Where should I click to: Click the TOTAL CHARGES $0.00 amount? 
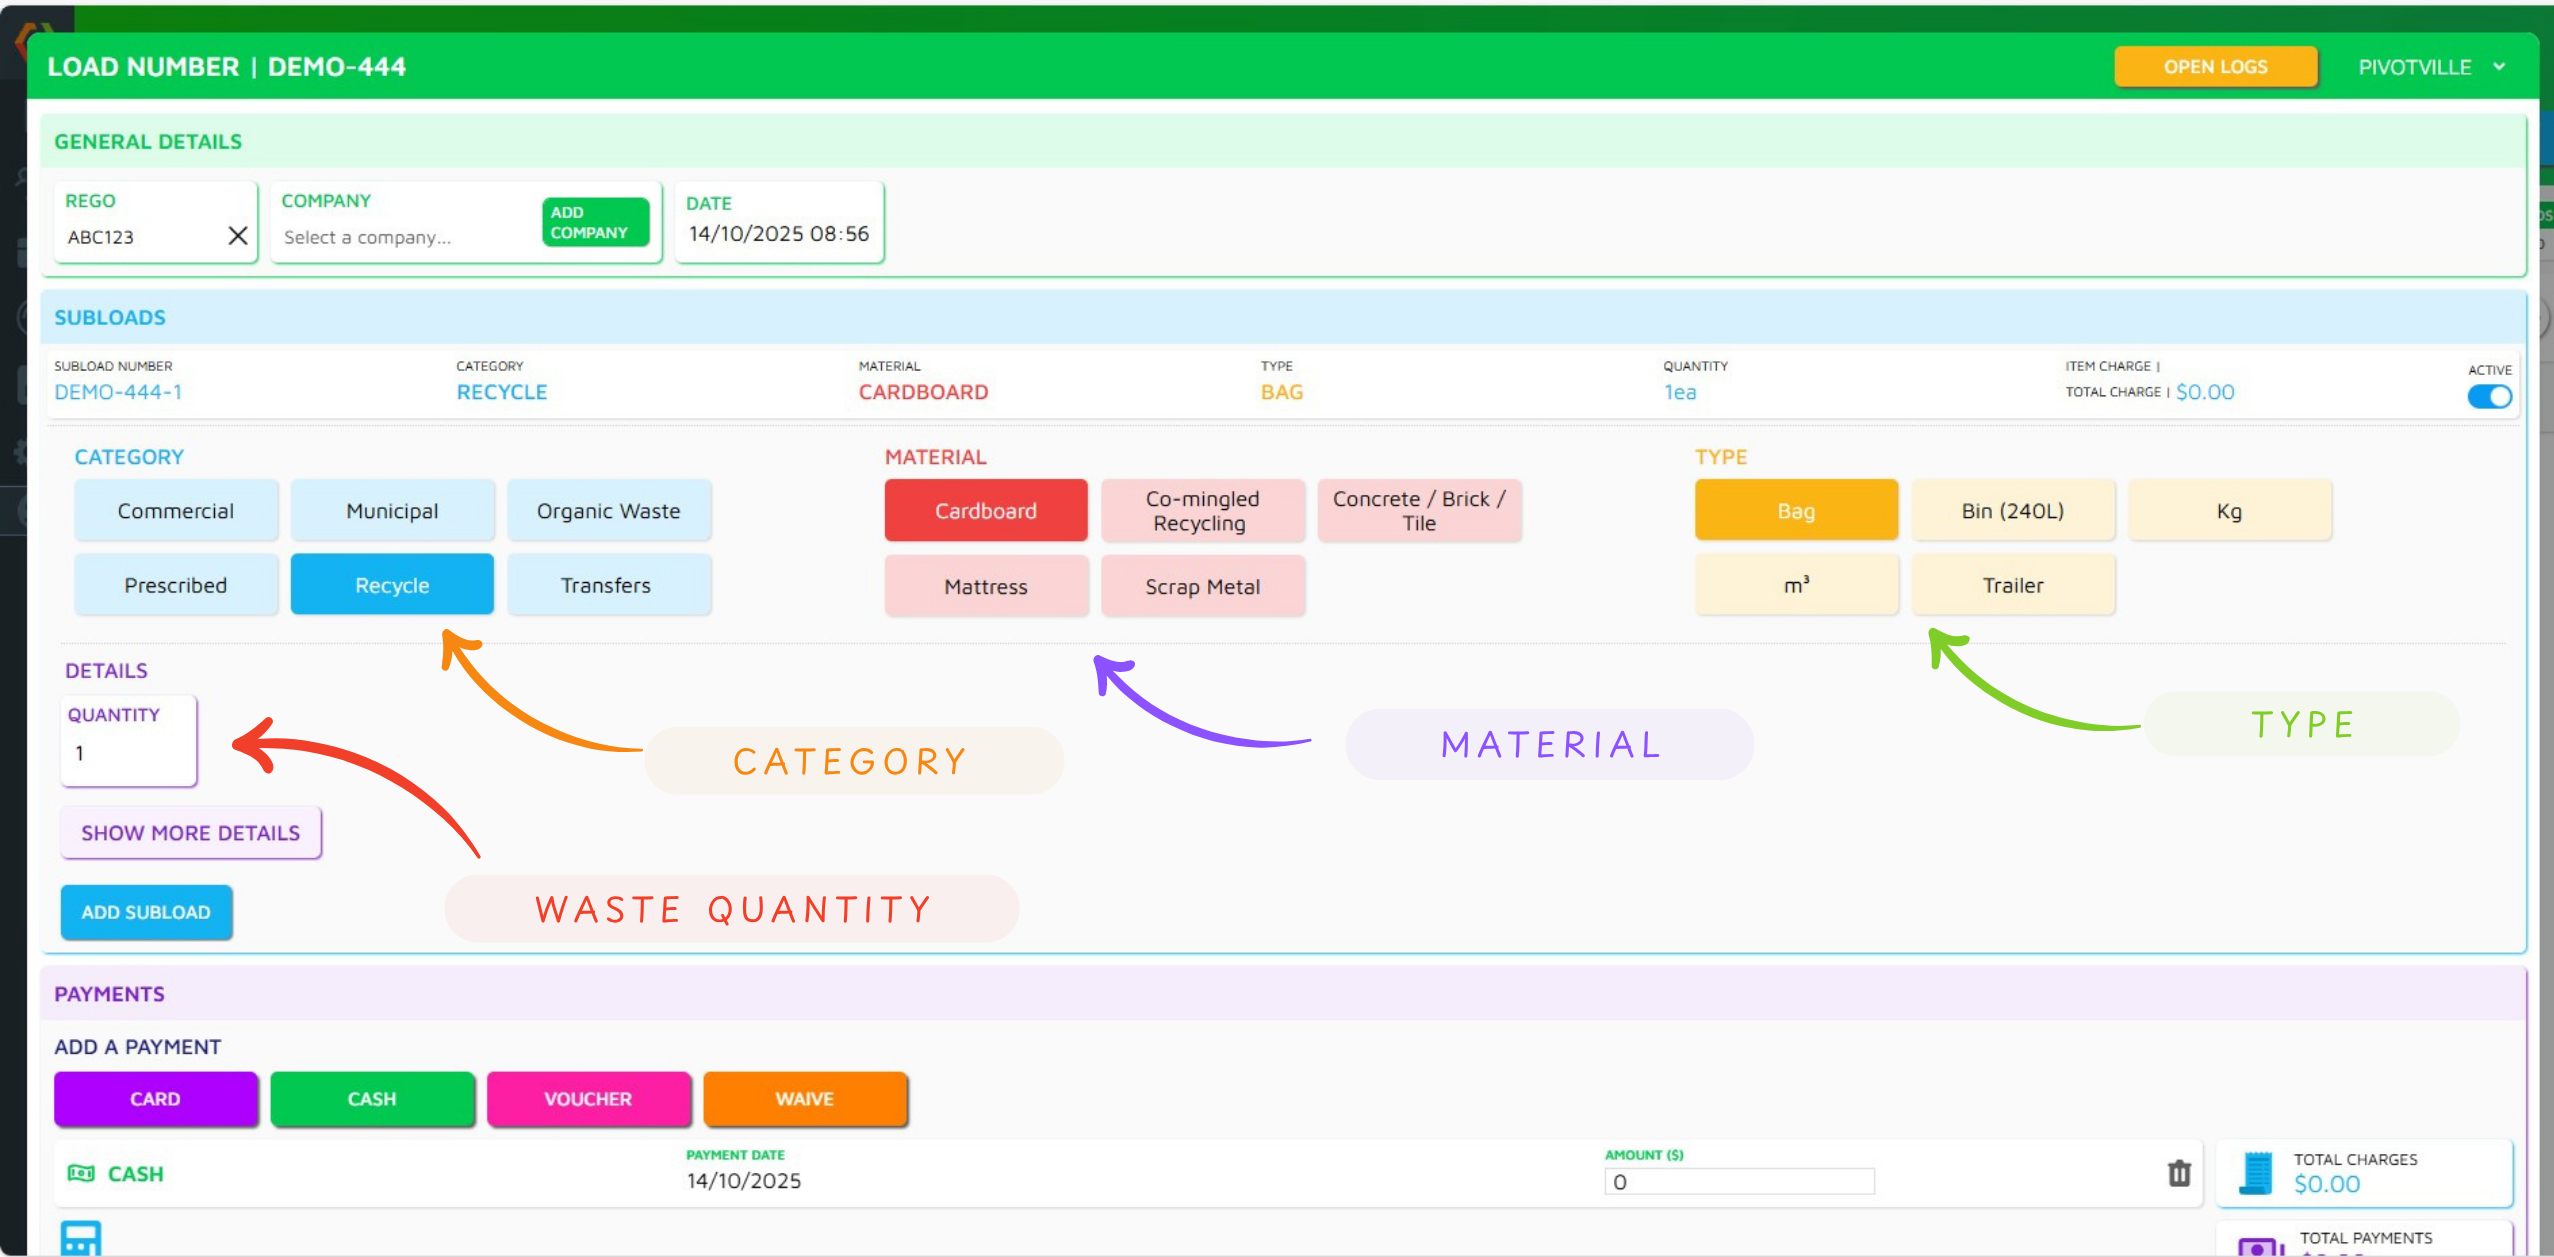(2326, 1184)
